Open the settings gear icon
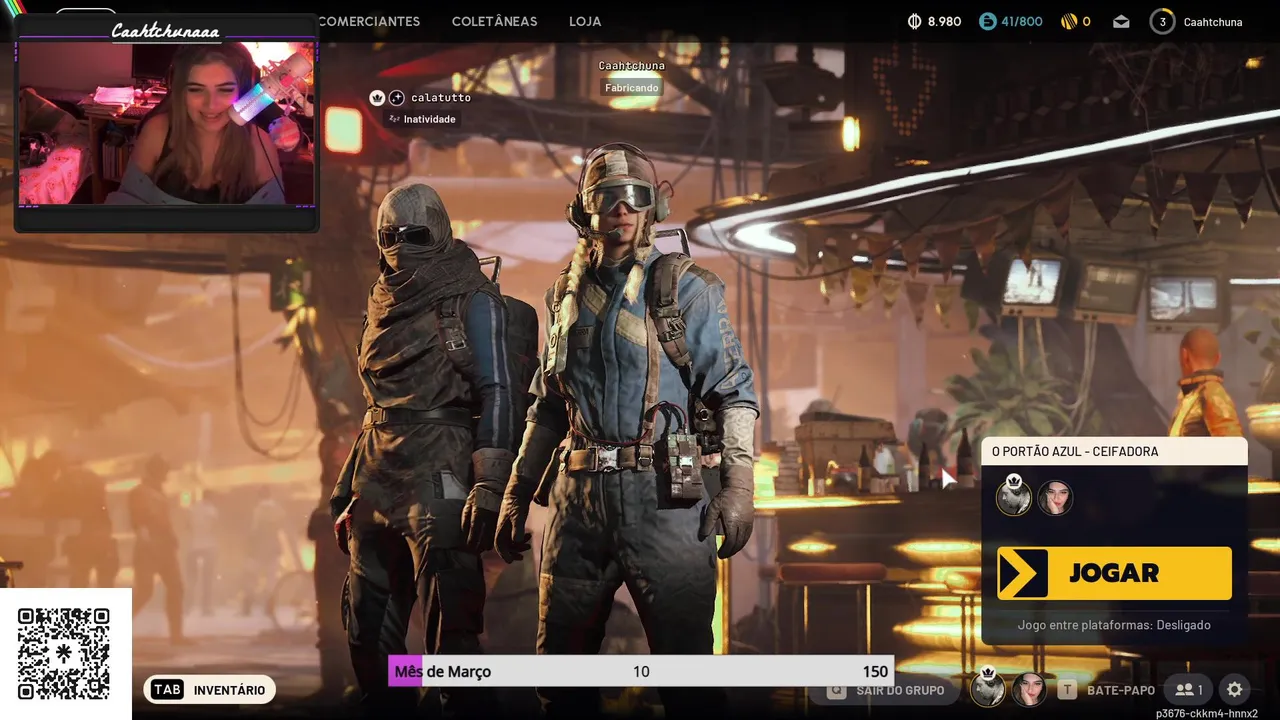The height and width of the screenshot is (720, 1280). point(1235,690)
